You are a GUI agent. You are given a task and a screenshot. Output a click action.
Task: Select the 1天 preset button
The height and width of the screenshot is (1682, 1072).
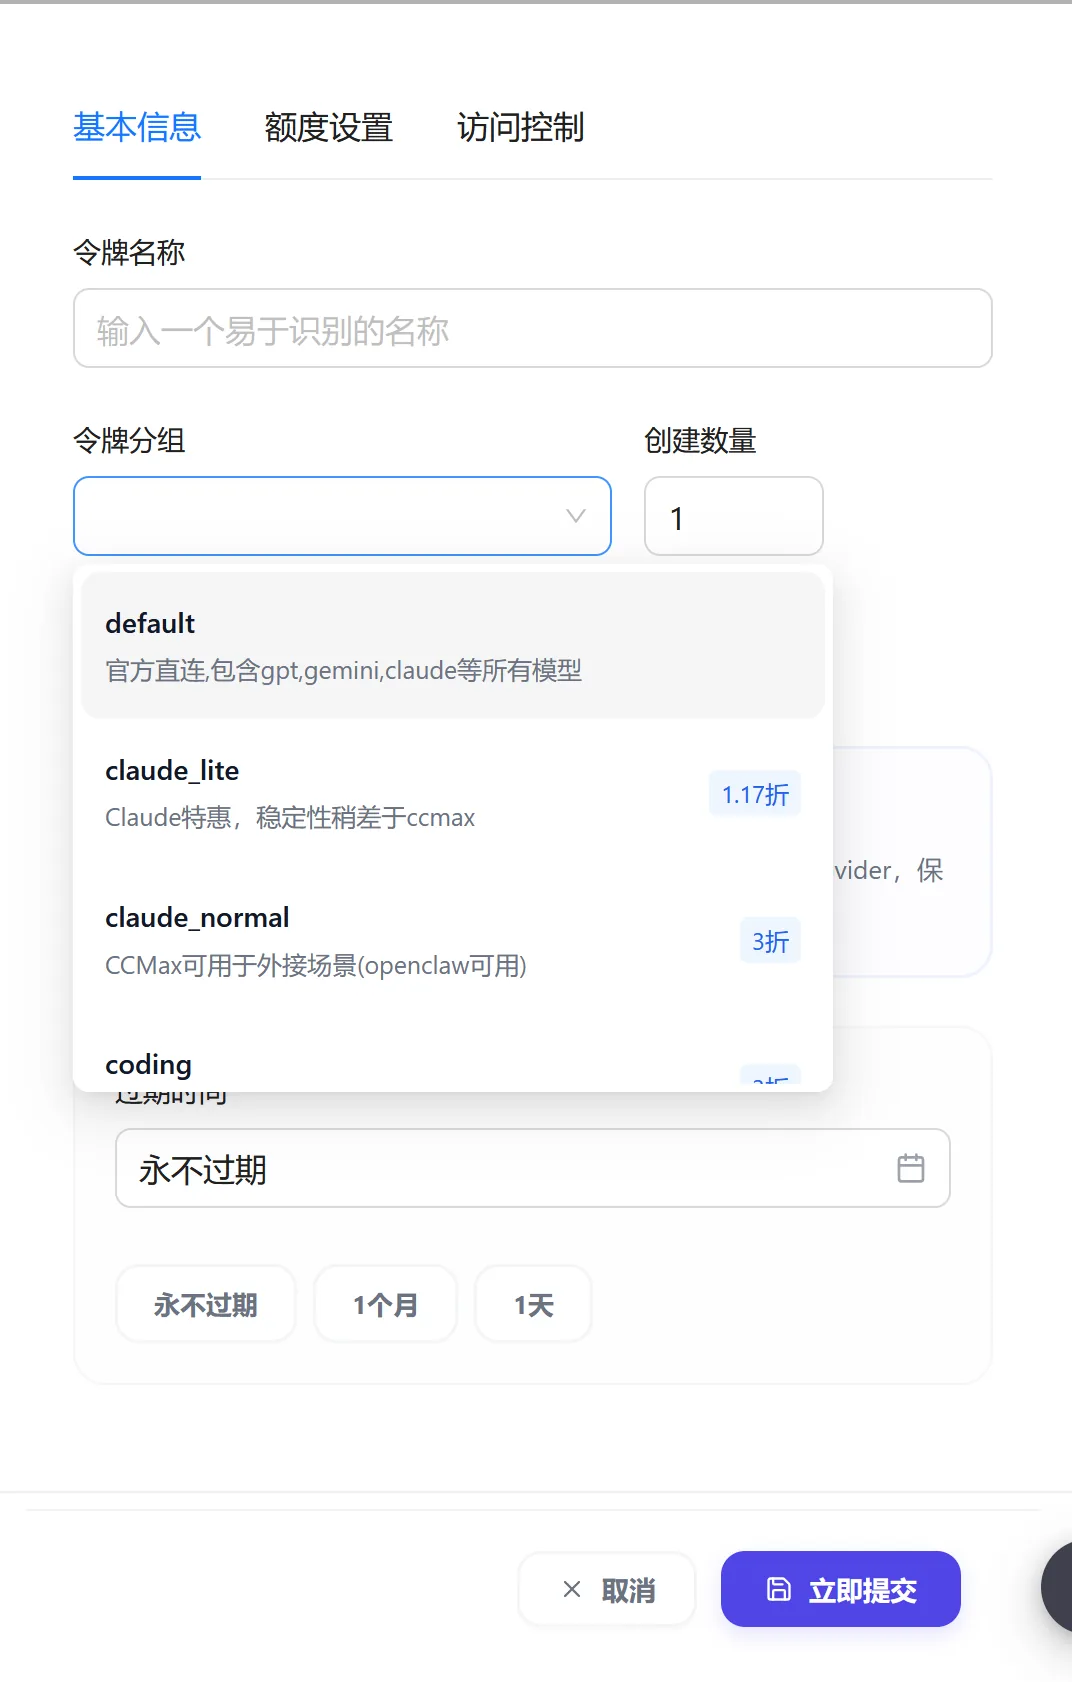(x=533, y=1304)
